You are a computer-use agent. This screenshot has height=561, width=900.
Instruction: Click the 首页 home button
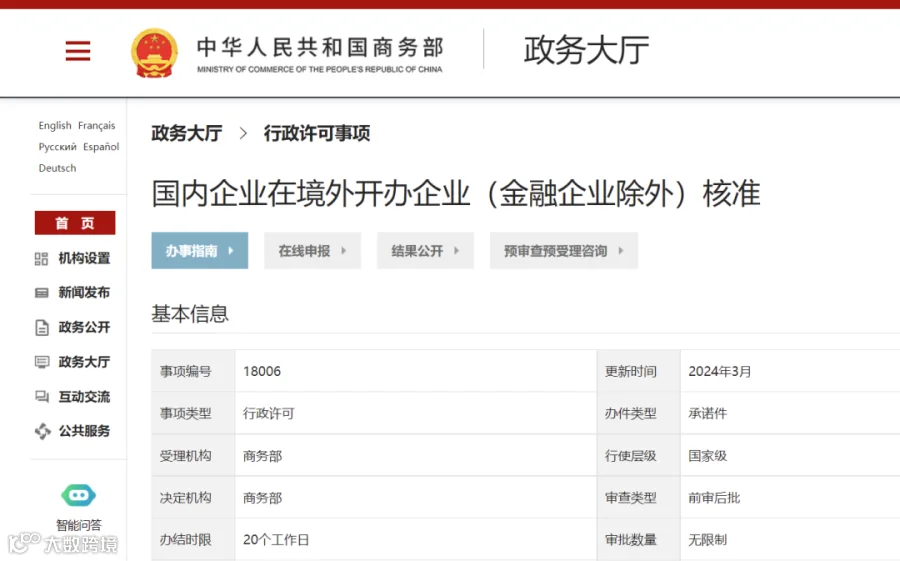pos(75,223)
